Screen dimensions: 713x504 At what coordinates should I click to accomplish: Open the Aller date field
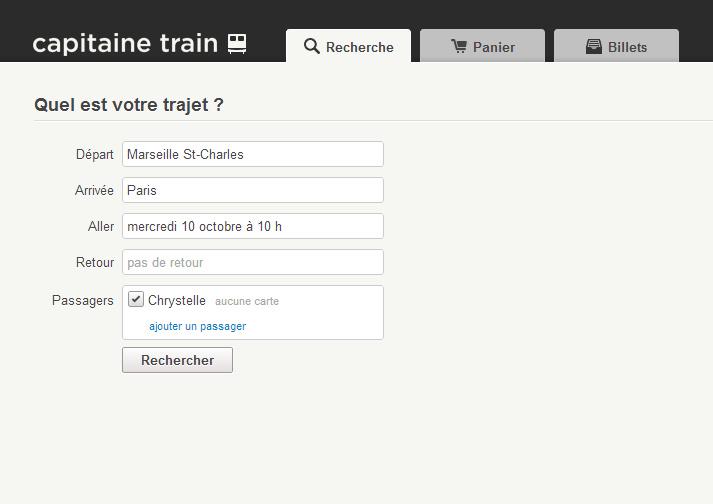pyautogui.click(x=253, y=226)
